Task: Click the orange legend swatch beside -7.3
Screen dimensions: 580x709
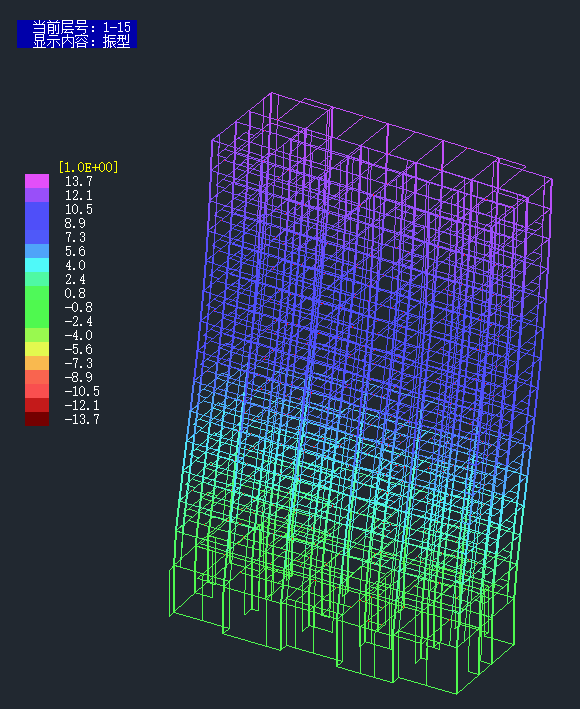Action: coord(37,363)
